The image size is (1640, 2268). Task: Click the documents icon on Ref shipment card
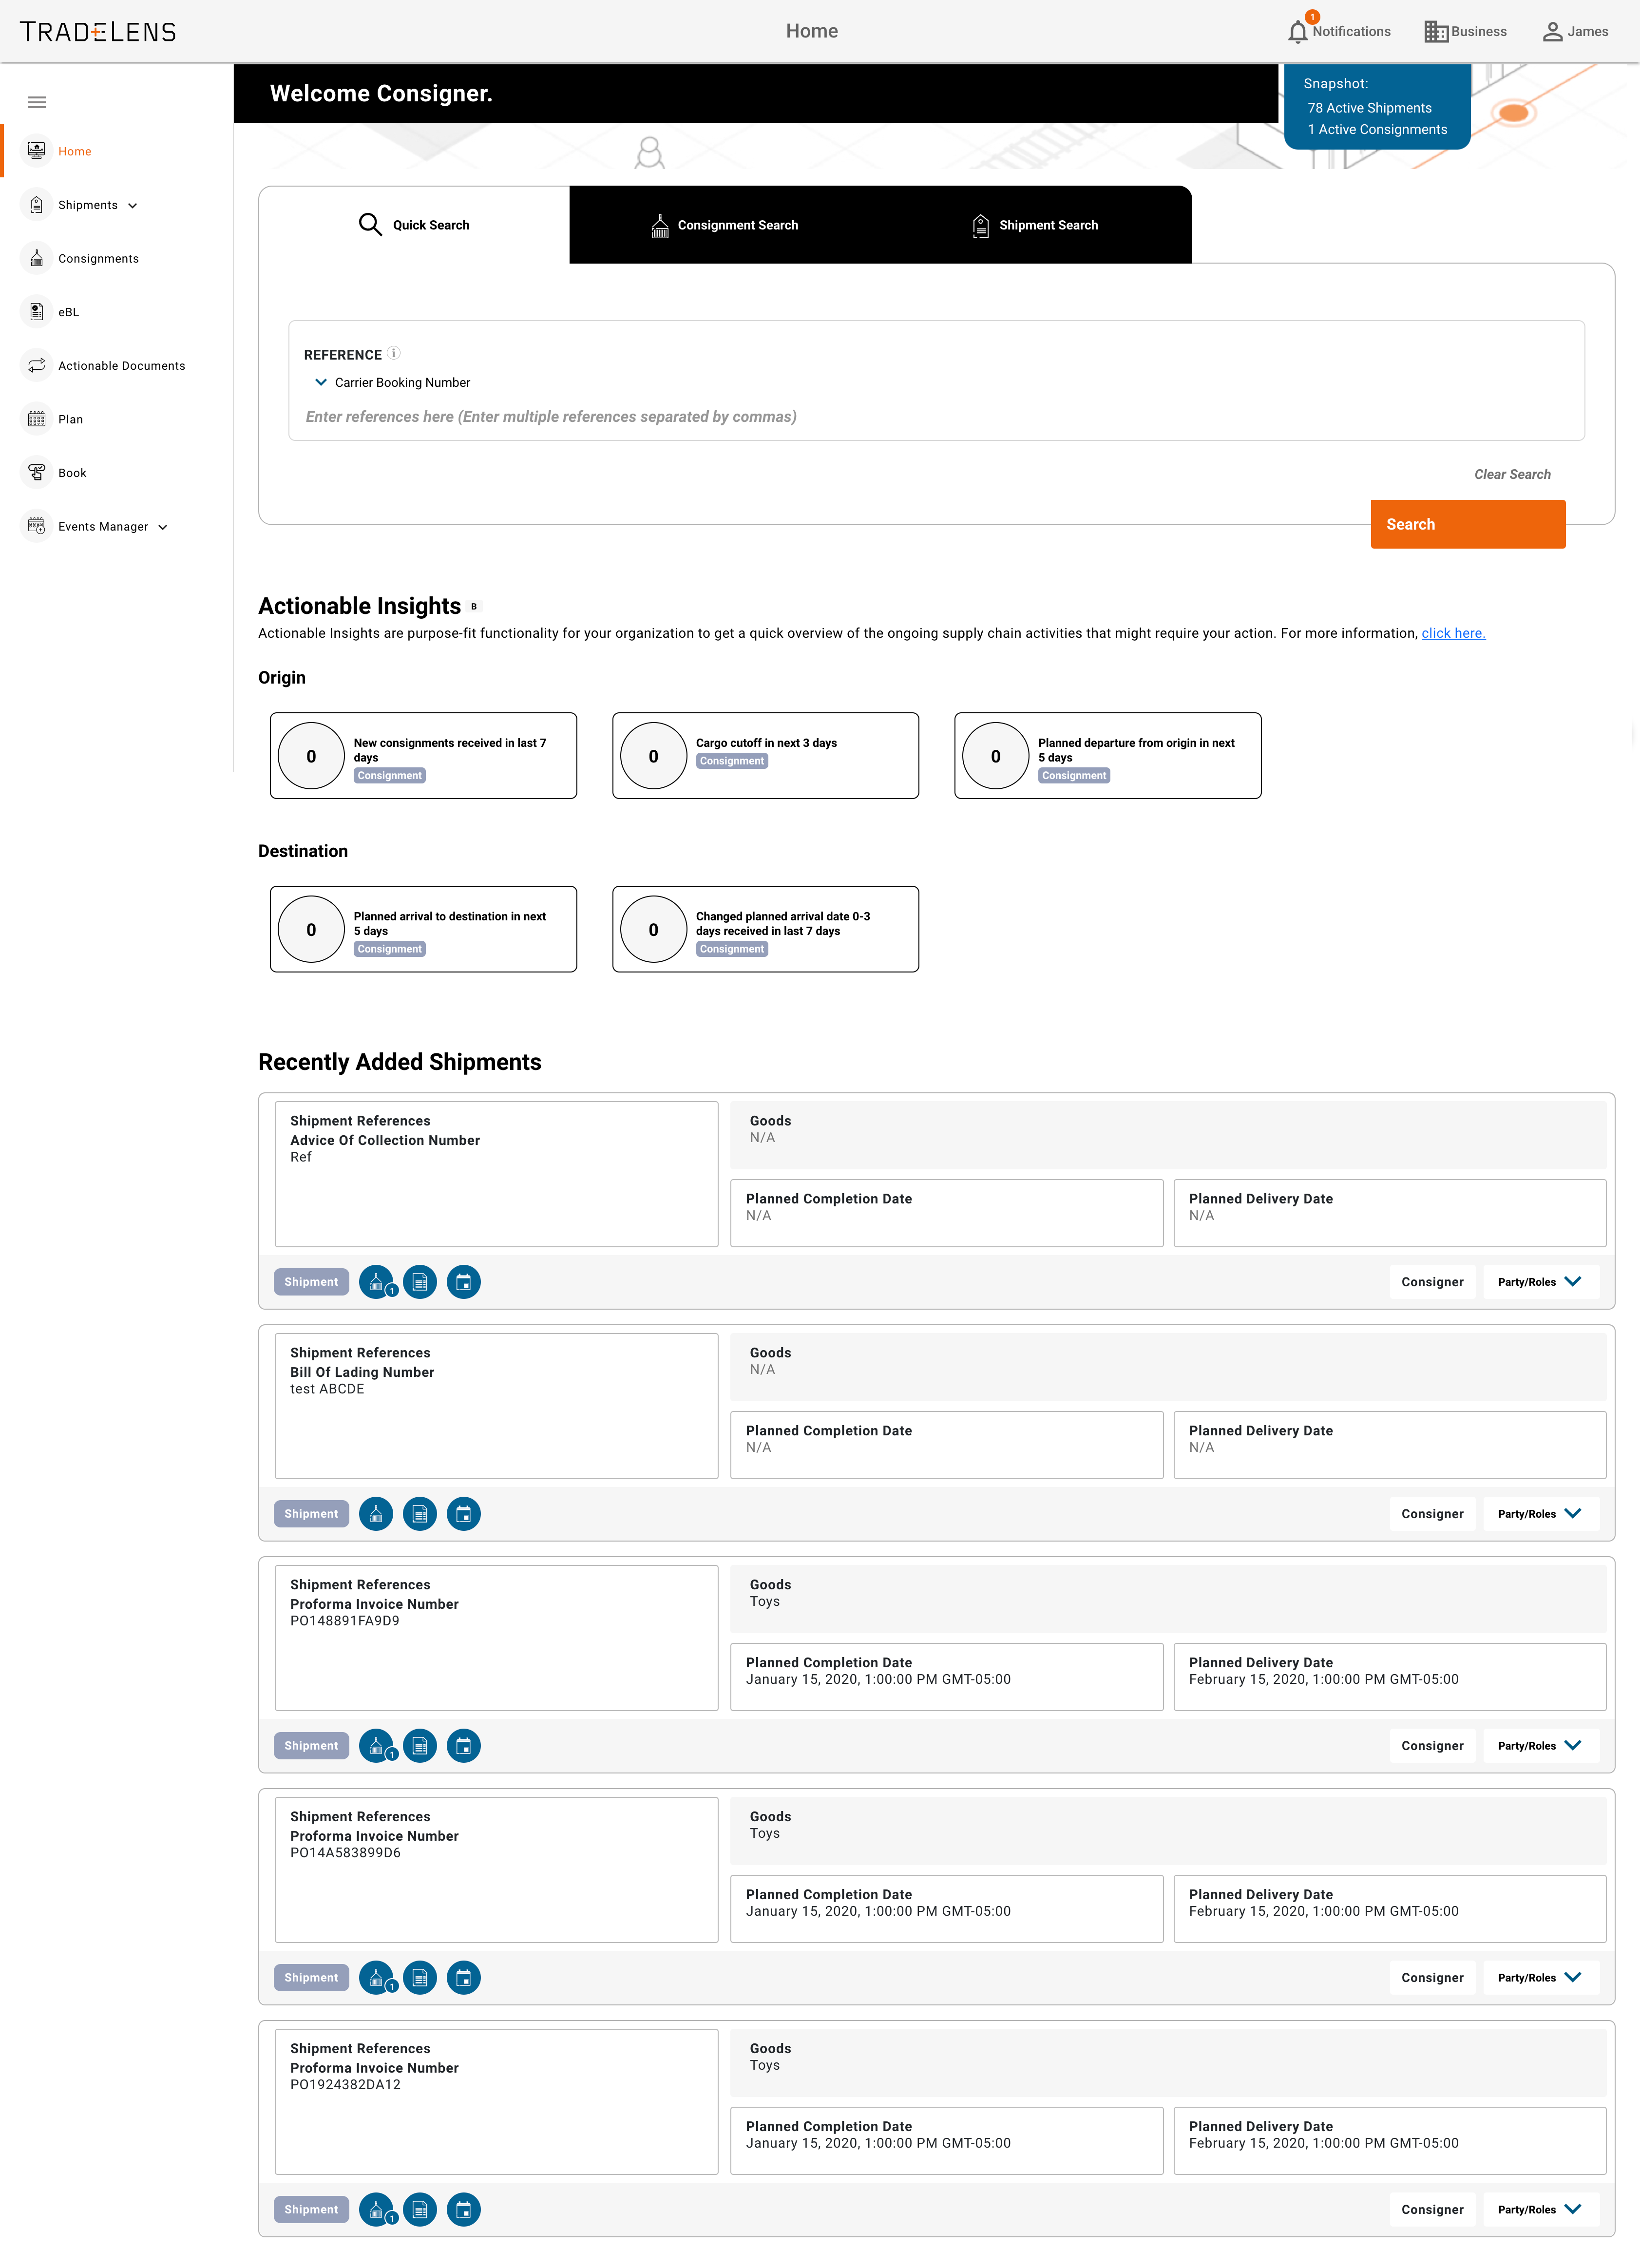coord(420,1282)
